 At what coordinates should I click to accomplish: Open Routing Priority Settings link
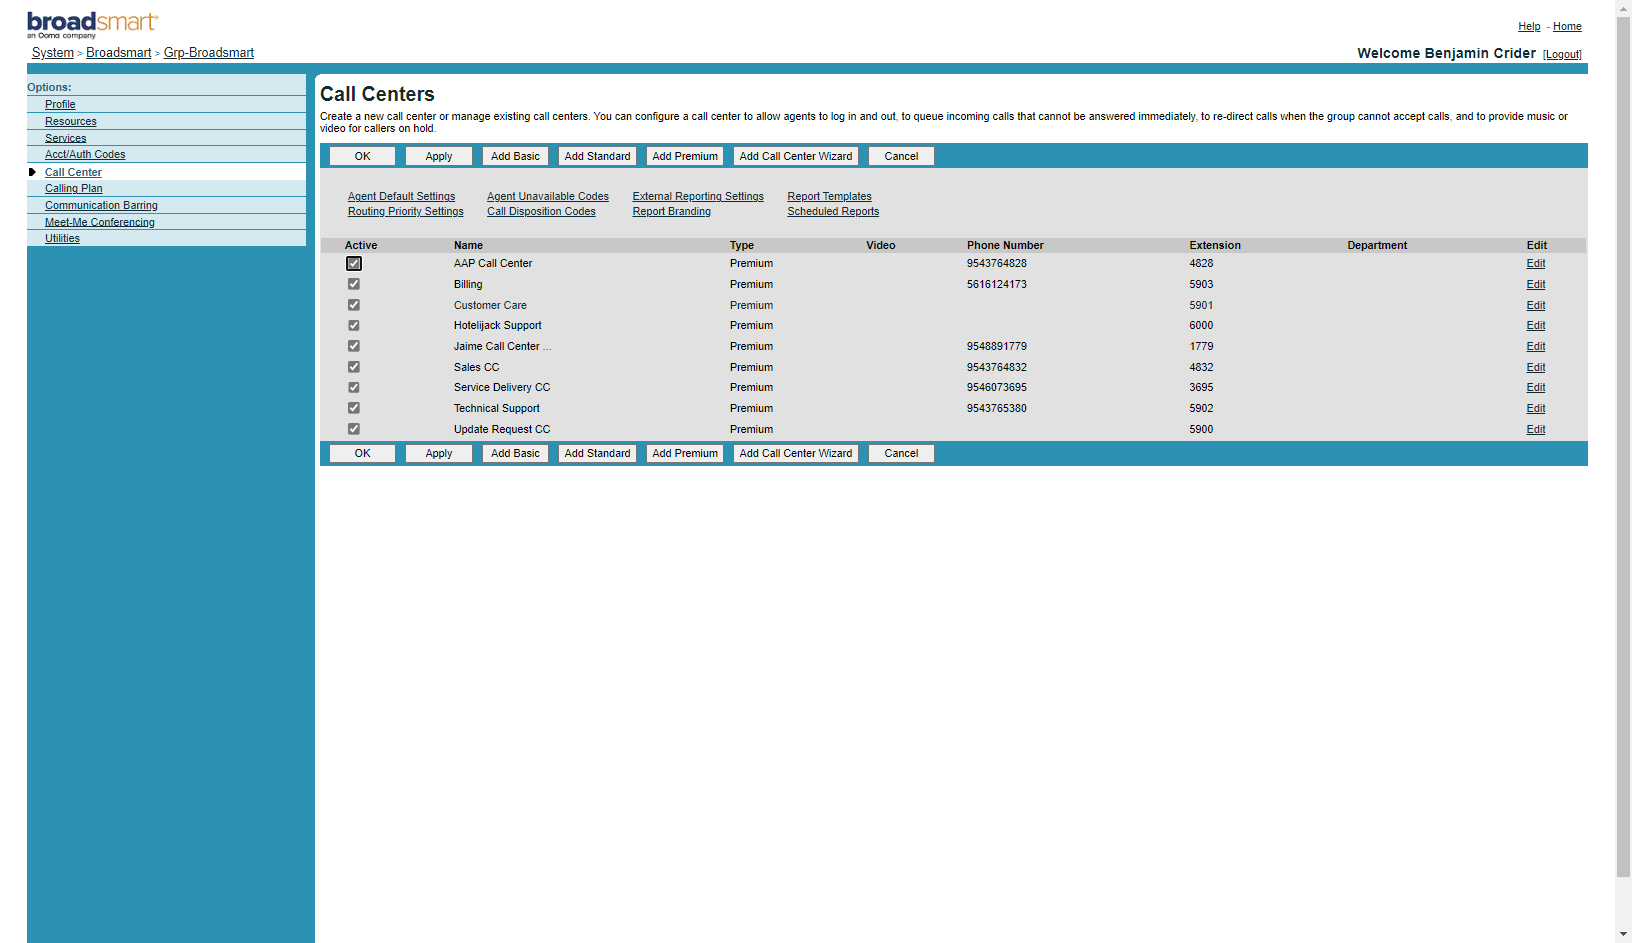tap(406, 211)
